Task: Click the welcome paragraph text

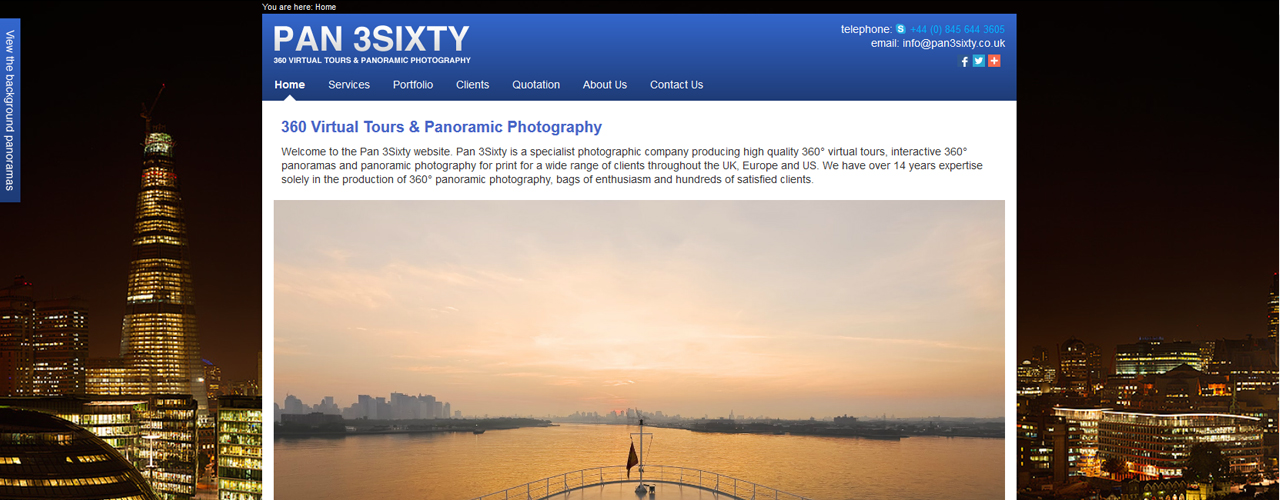Action: pos(632,166)
